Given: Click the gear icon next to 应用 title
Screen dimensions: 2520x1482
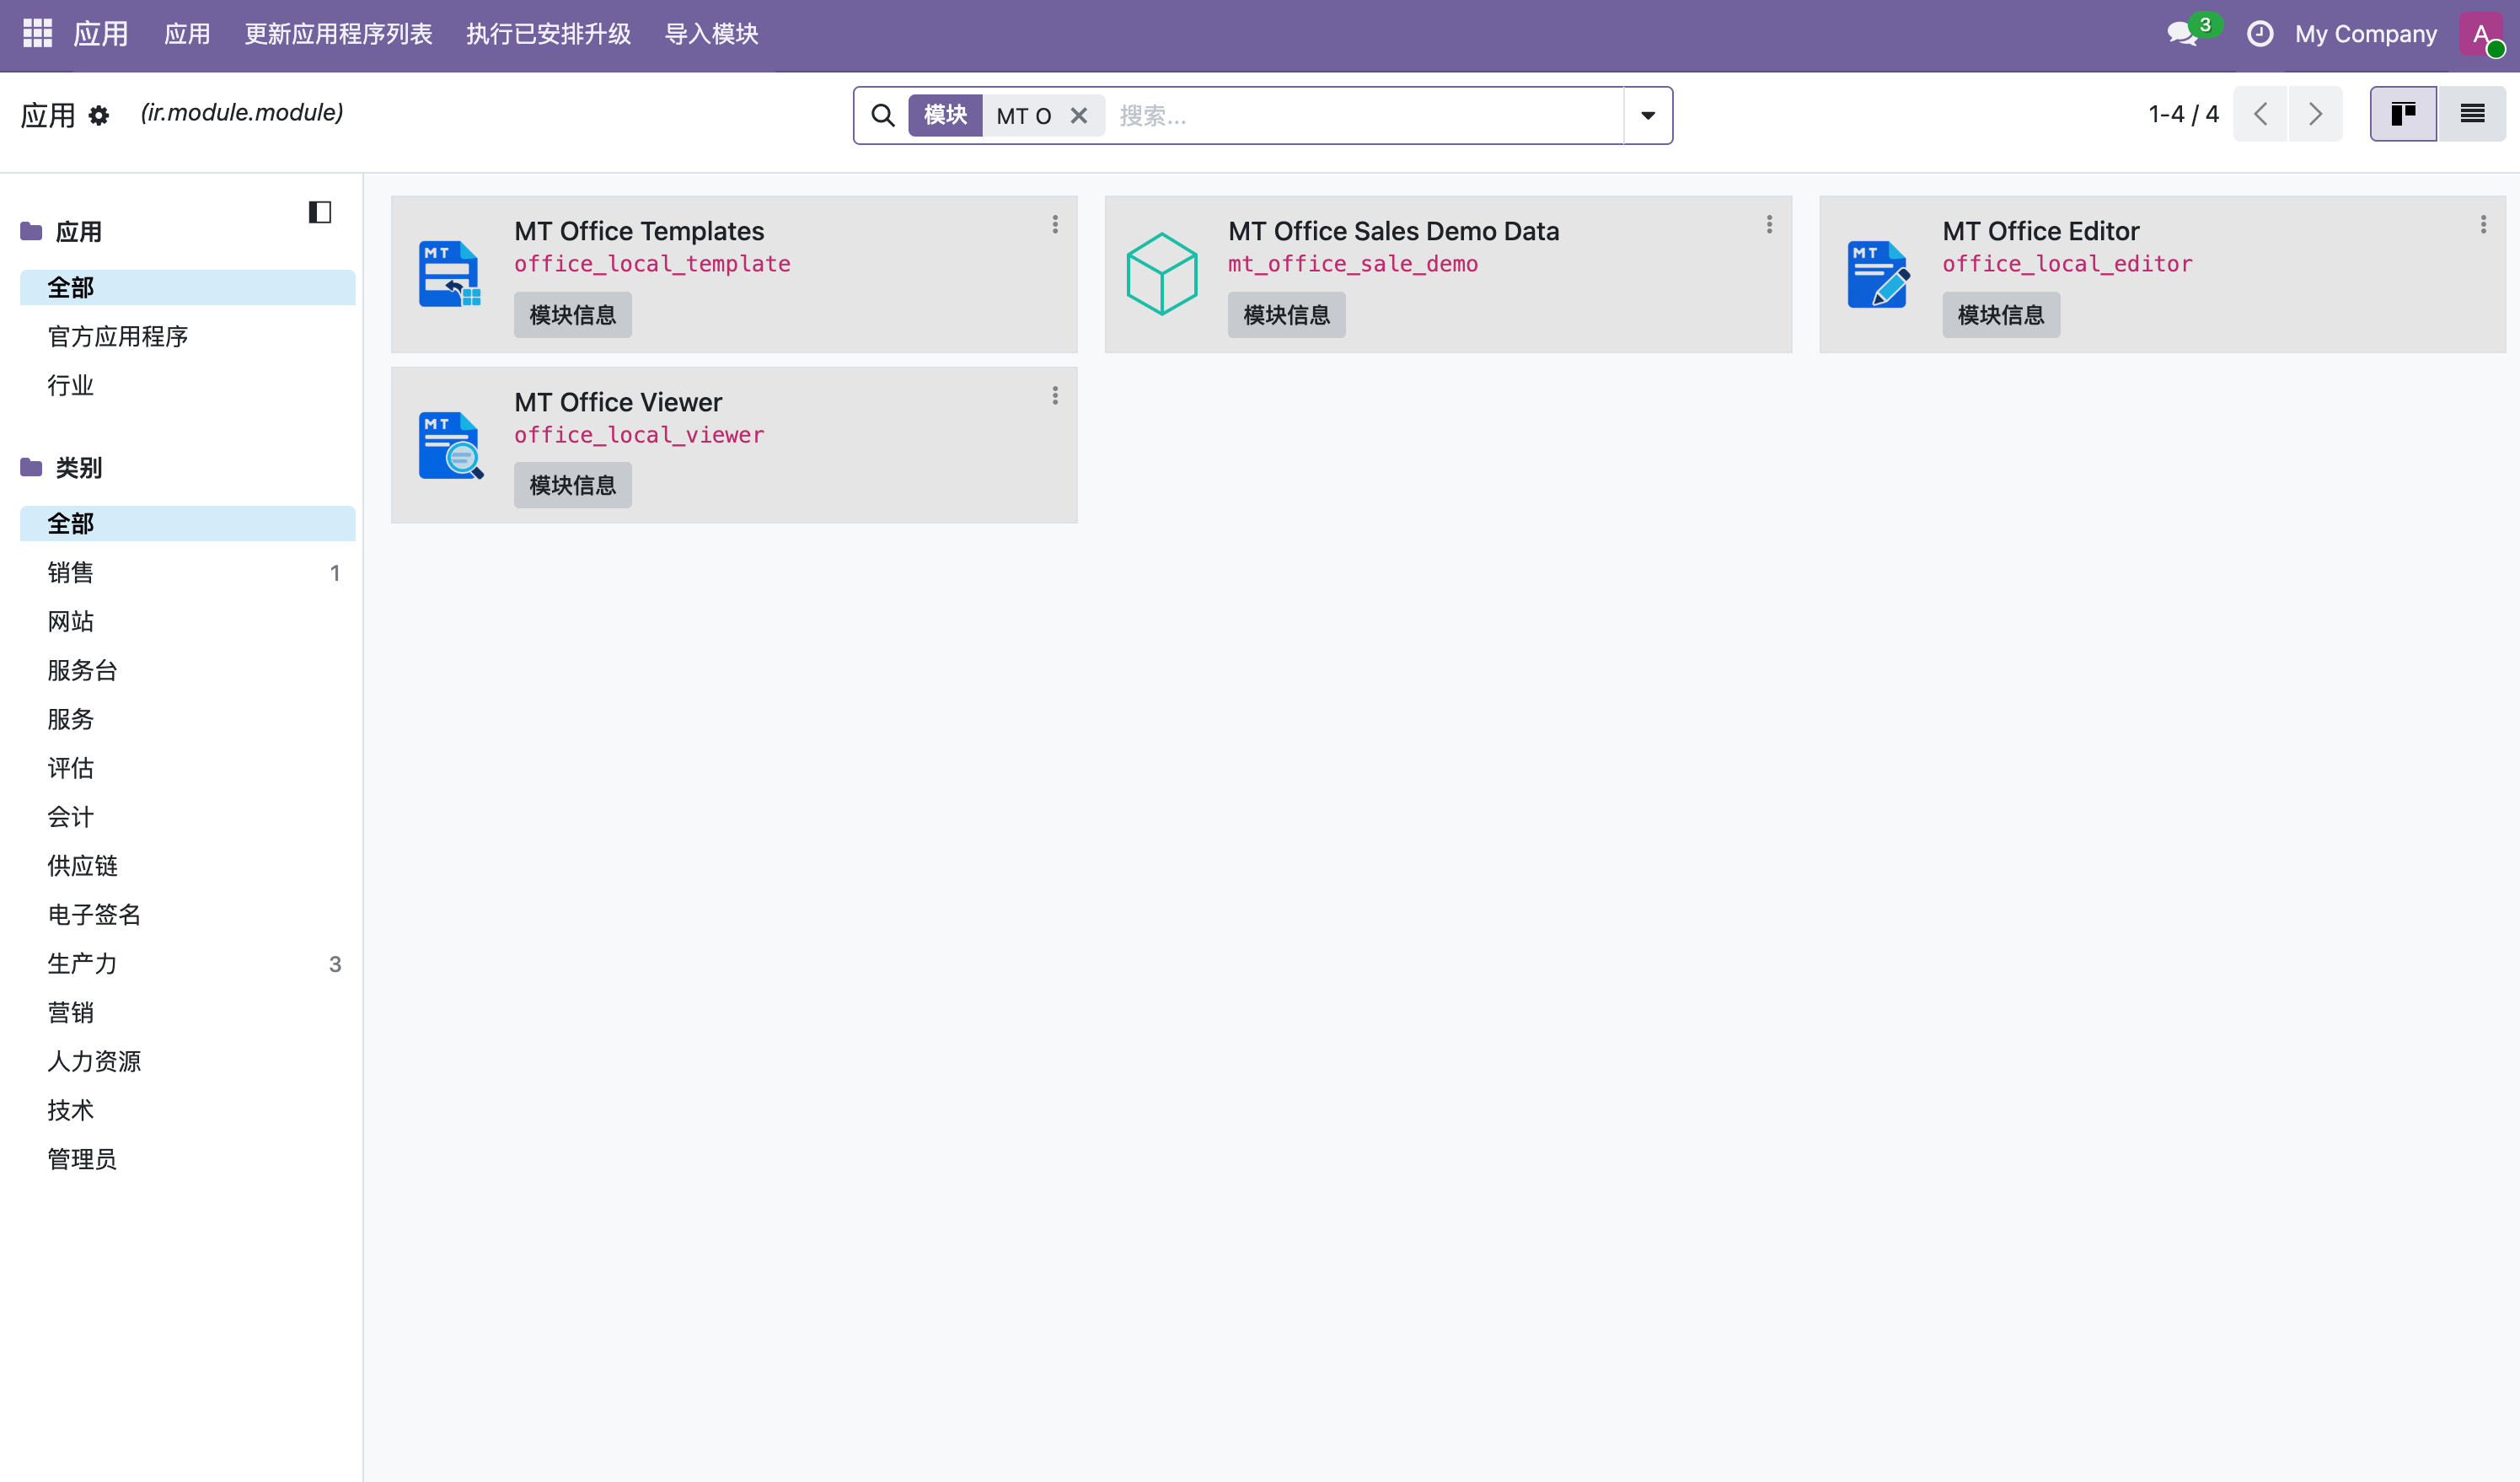Looking at the screenshot, I should (x=98, y=115).
